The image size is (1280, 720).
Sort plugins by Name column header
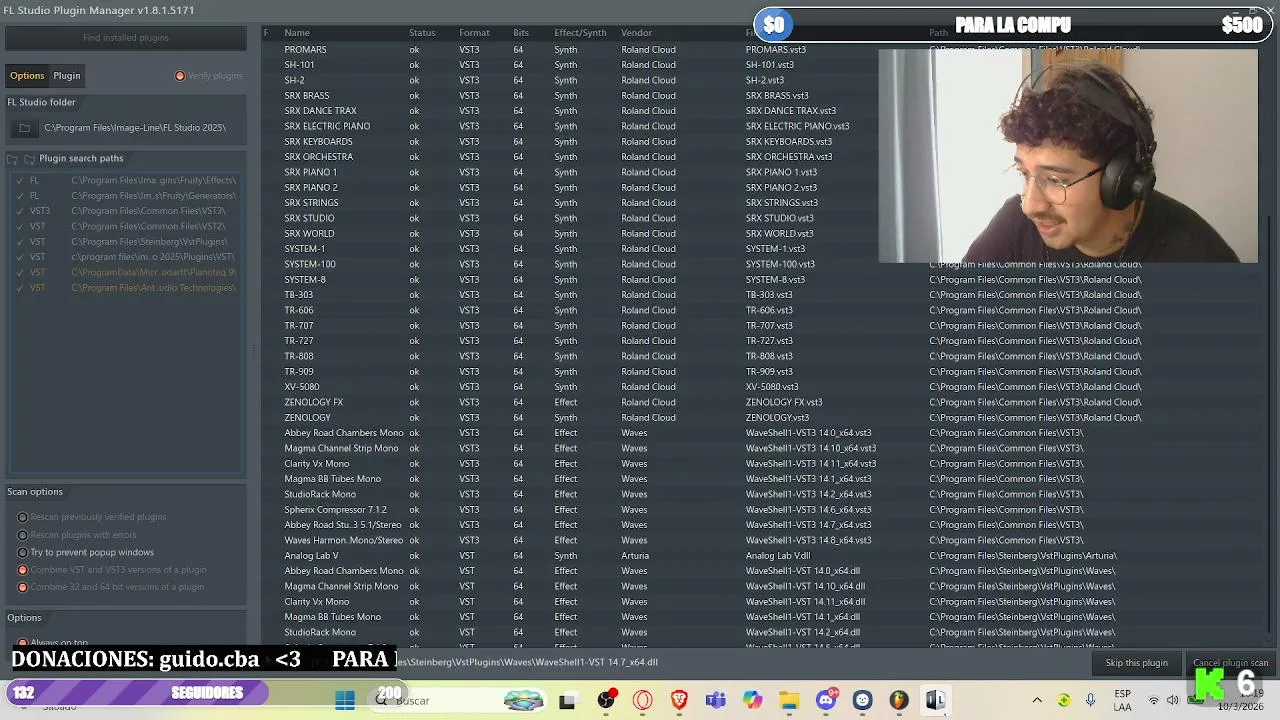coord(297,33)
